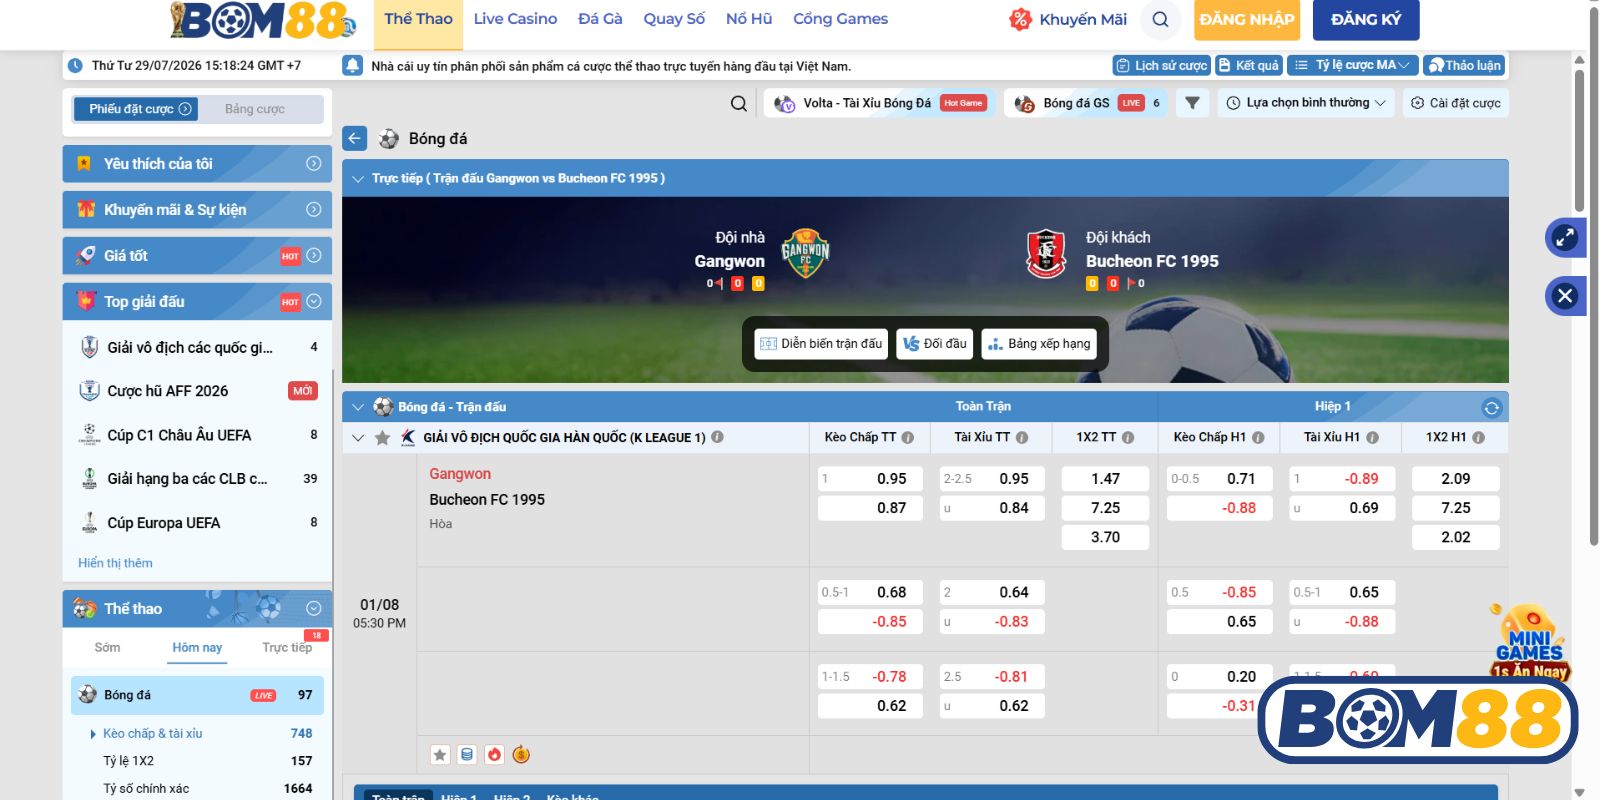Open Bóng đá GS live

coord(1086,103)
